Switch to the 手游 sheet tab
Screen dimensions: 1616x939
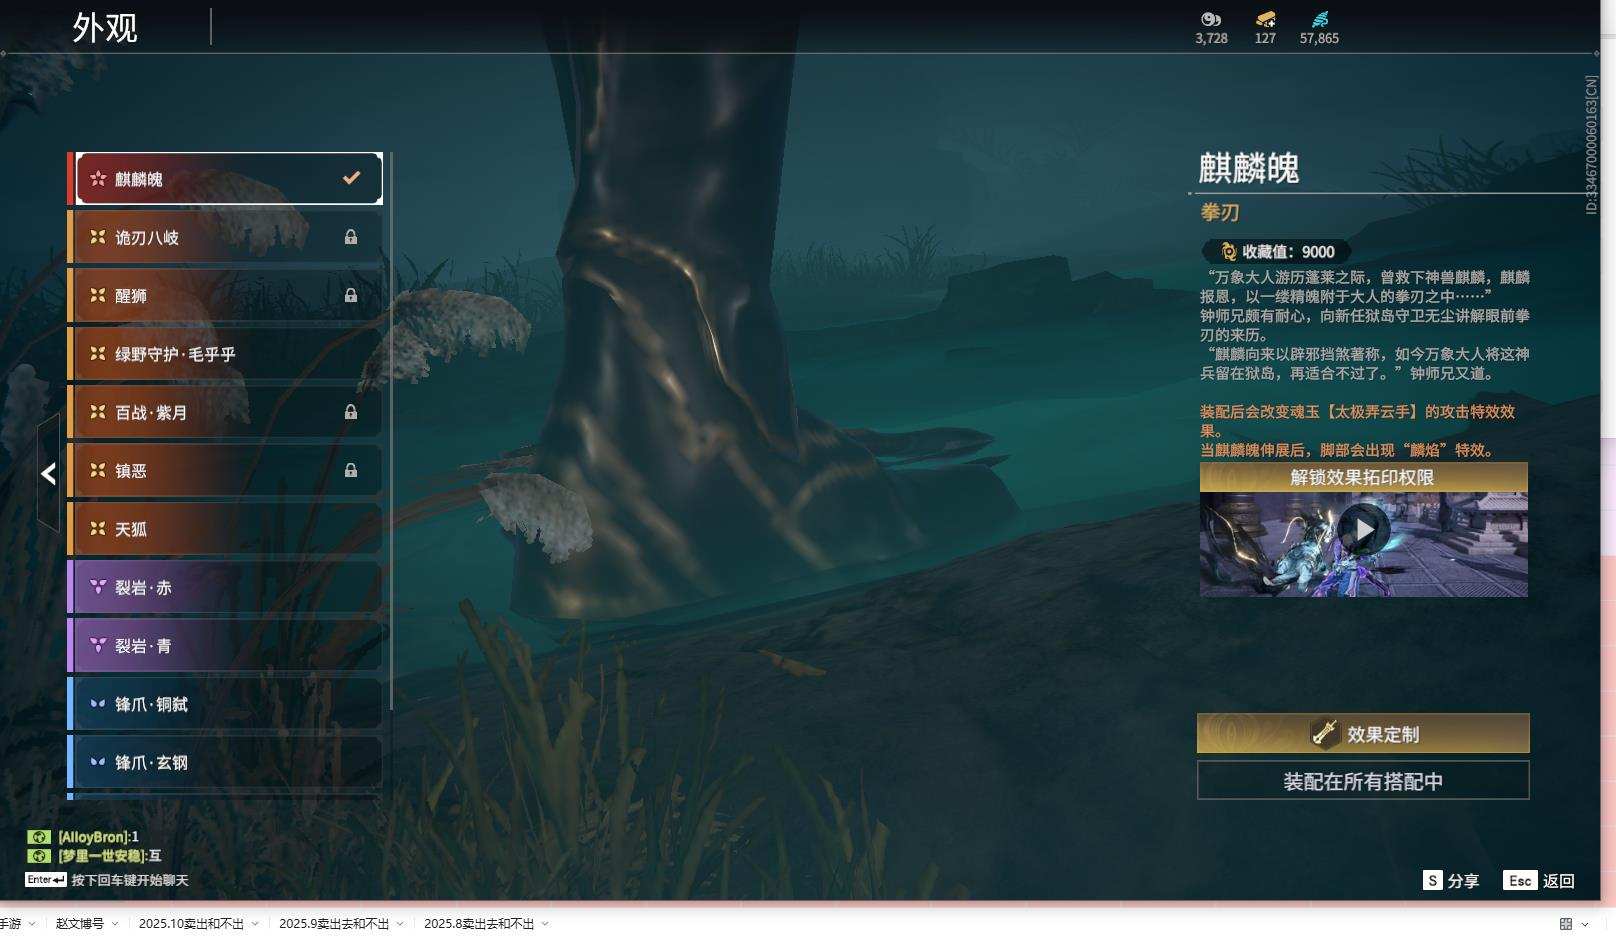coord(9,924)
